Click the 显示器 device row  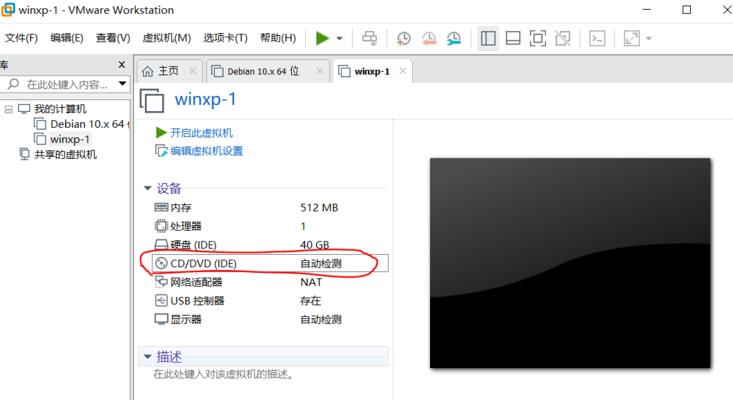pos(270,319)
